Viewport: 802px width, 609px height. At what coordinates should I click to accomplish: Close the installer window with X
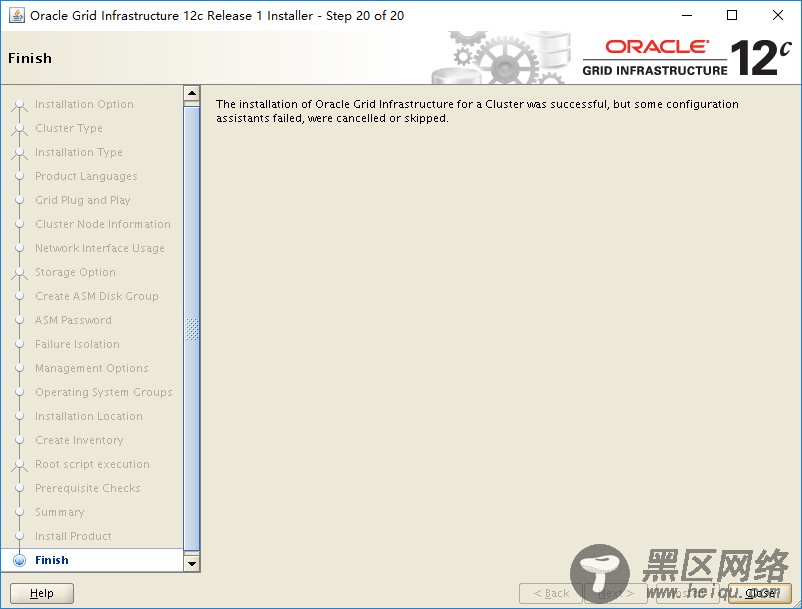point(777,15)
